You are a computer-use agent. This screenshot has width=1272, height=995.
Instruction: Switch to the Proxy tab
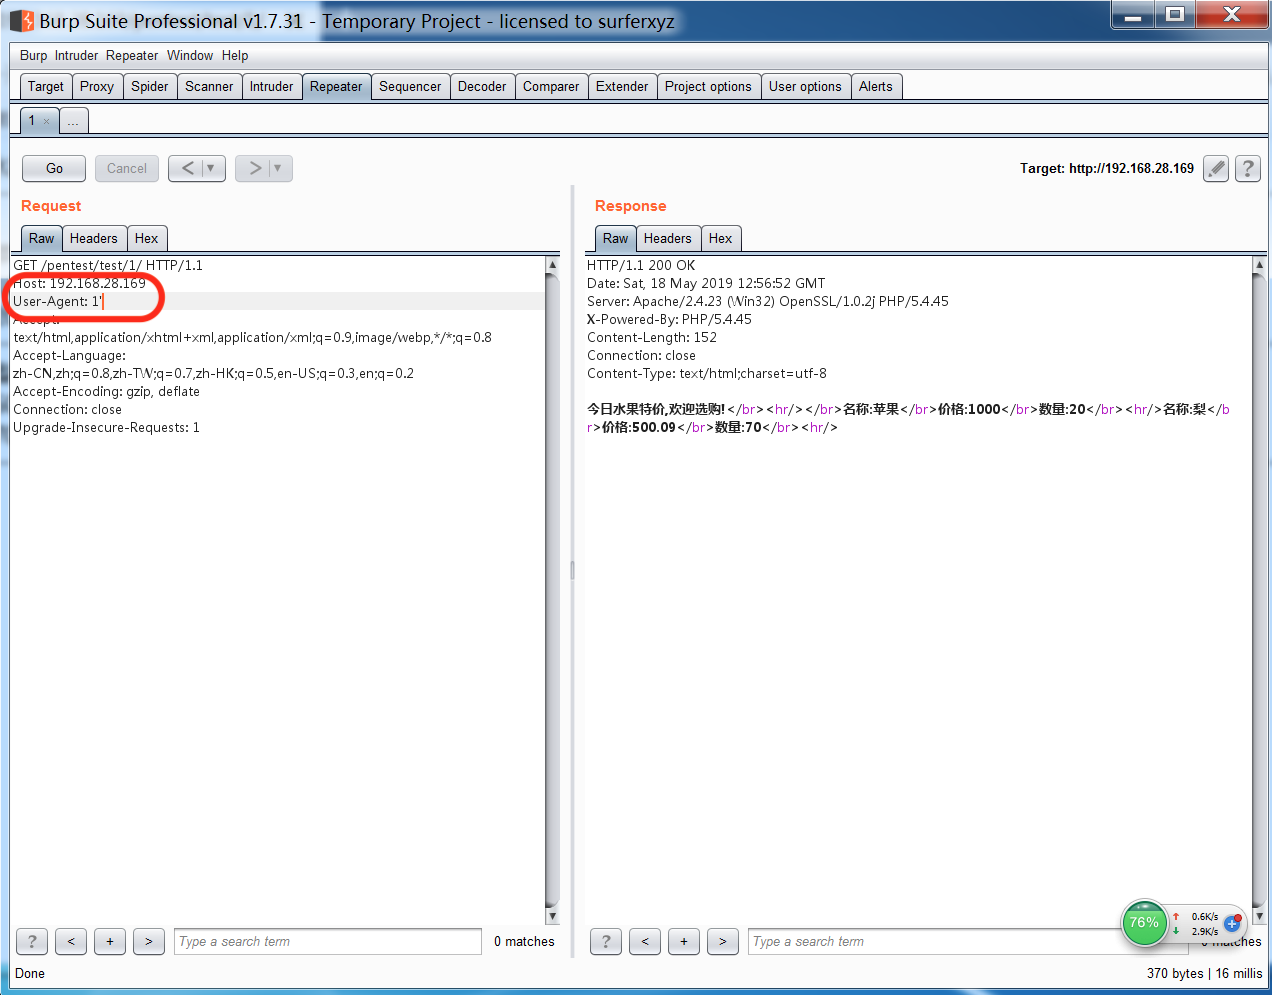(97, 87)
